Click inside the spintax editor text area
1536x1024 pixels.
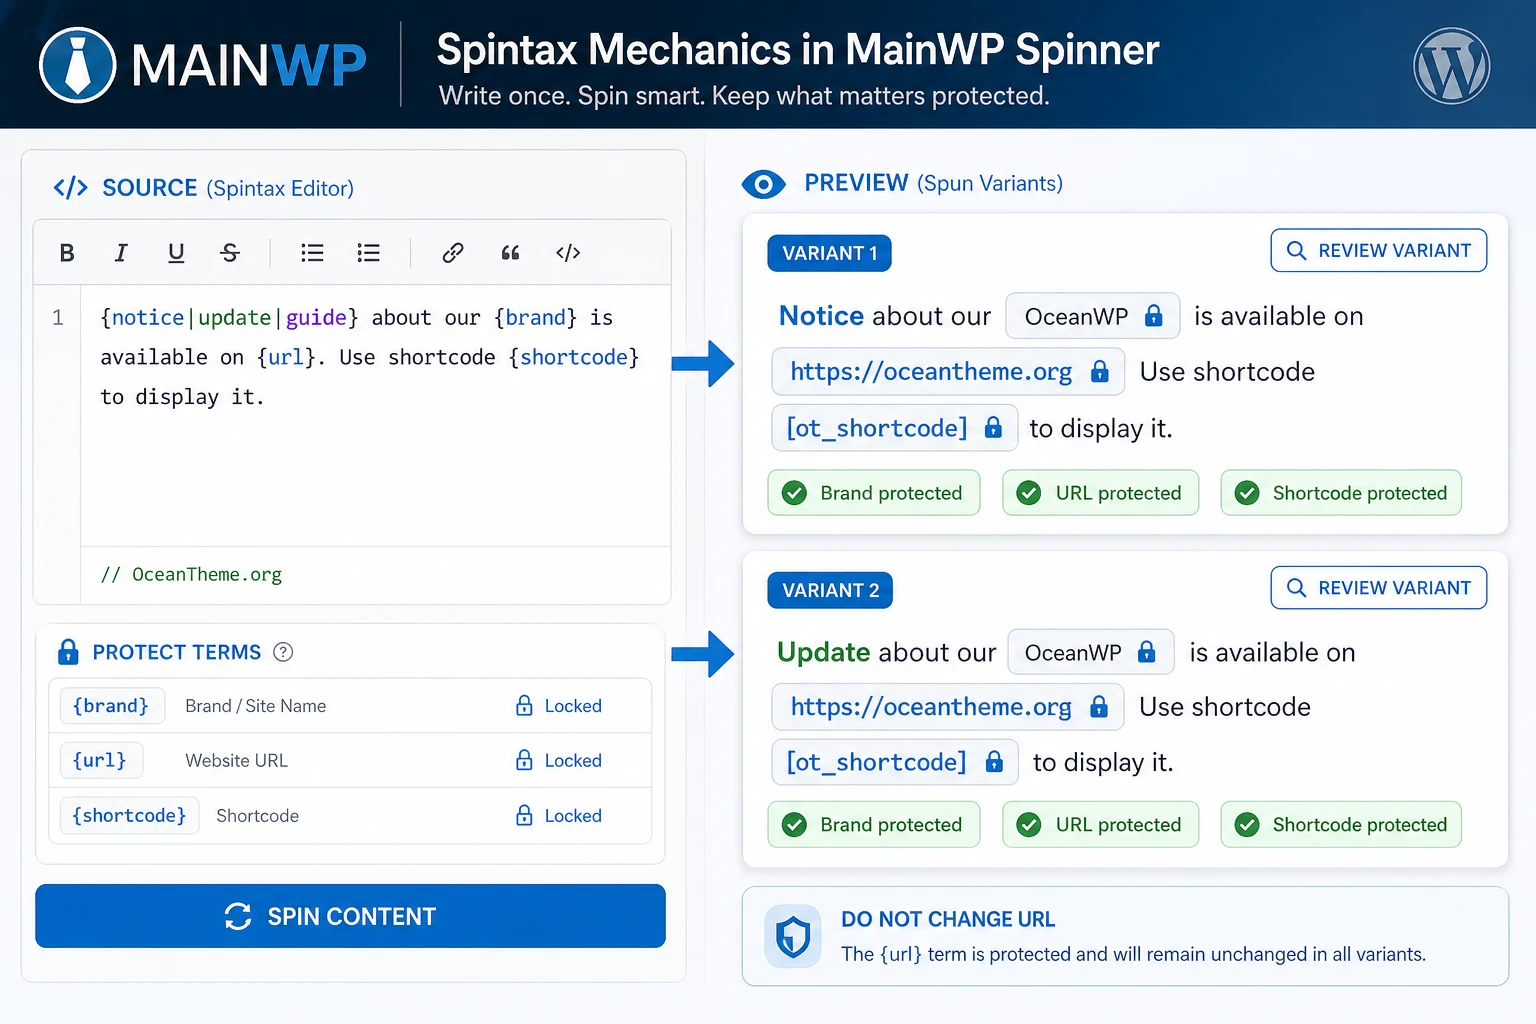(x=375, y=415)
